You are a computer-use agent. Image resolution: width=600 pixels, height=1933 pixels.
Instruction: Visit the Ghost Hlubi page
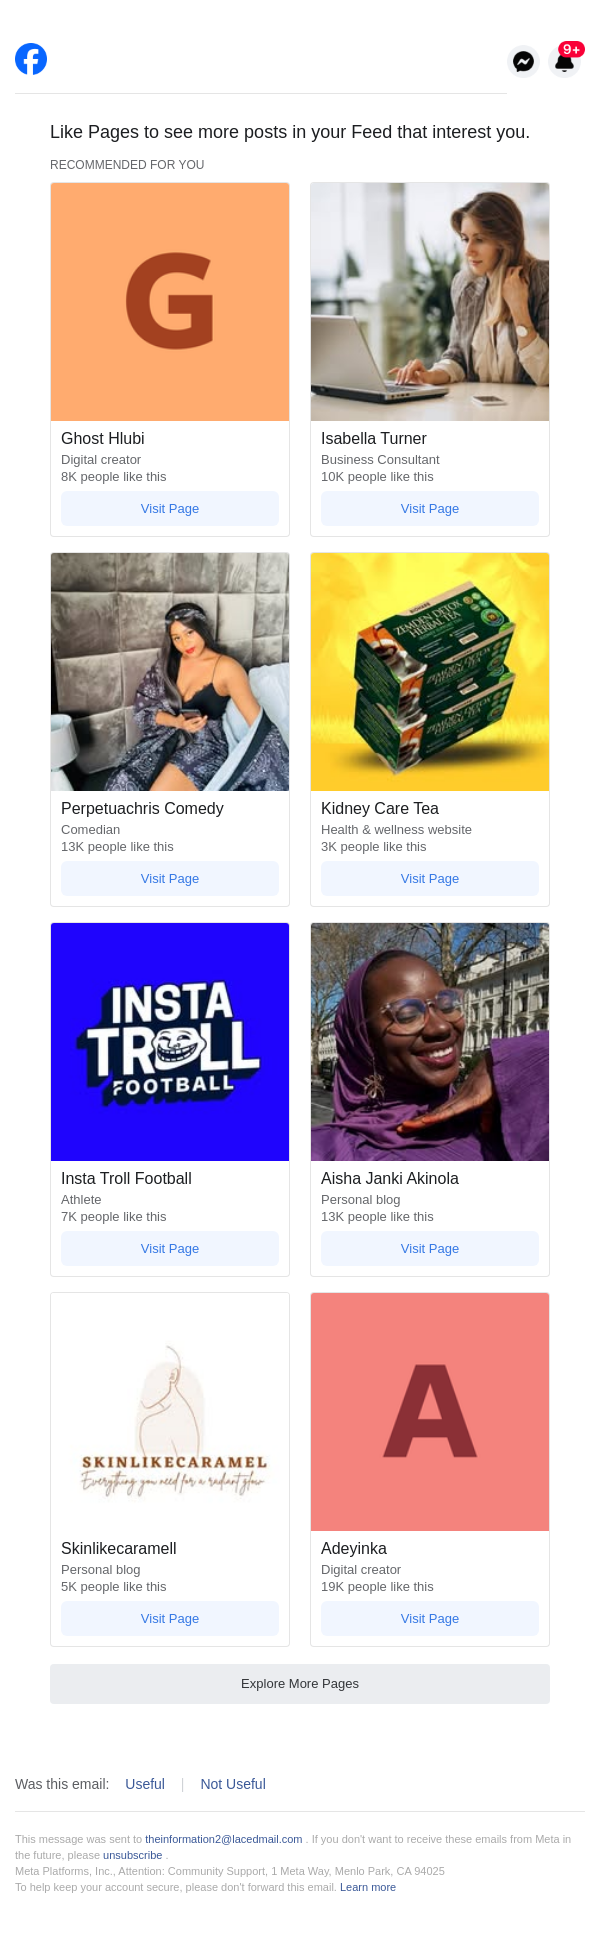(x=170, y=509)
